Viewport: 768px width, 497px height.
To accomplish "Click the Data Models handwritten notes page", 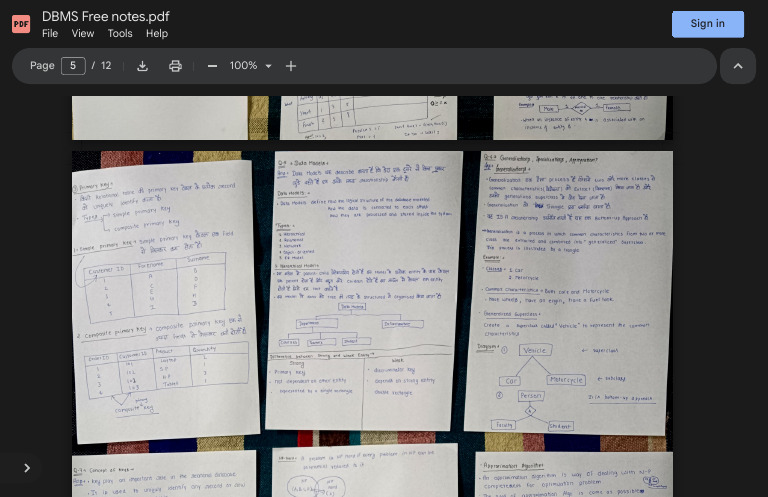I will point(364,291).
